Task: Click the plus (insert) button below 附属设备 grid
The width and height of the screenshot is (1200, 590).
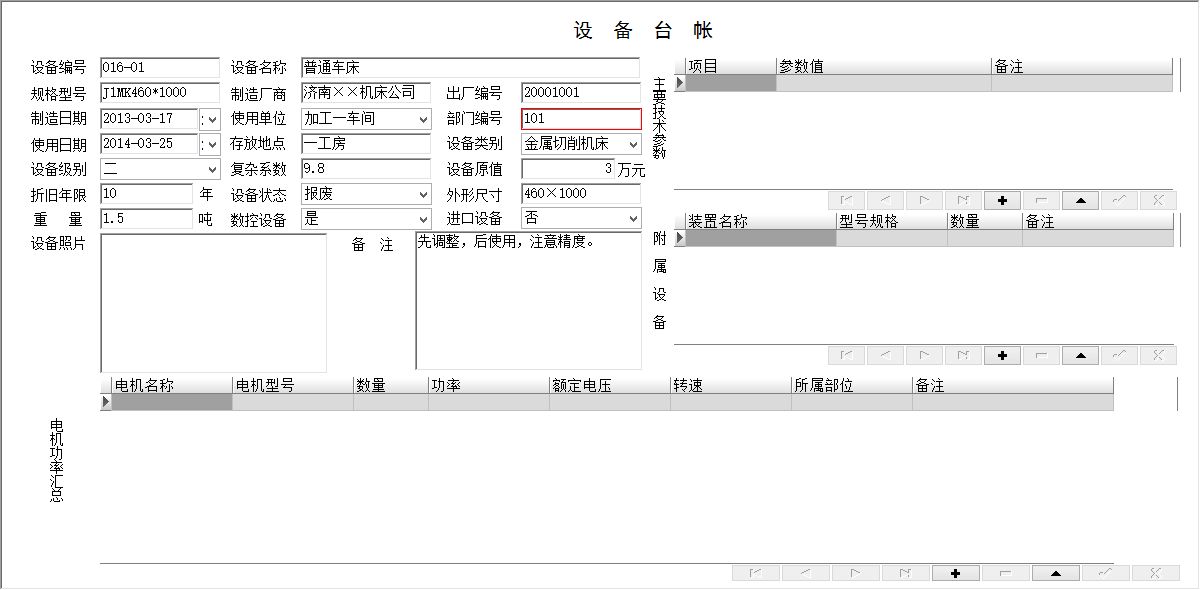Action: 1002,355
